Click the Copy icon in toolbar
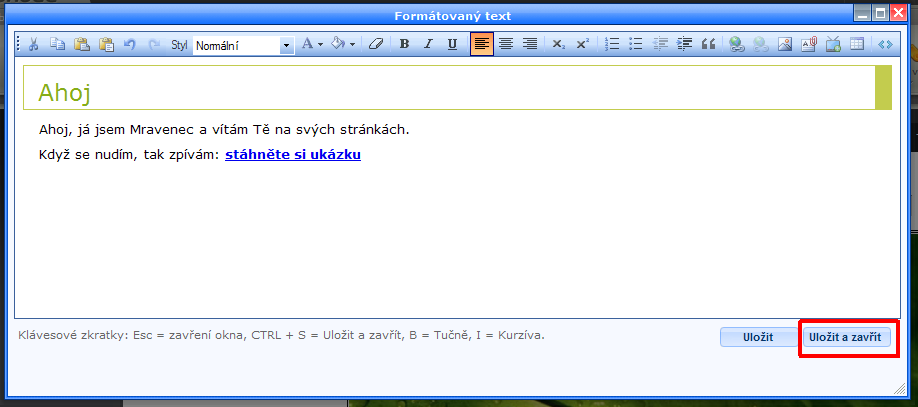Viewport: 918px width, 407px height. click(57, 44)
